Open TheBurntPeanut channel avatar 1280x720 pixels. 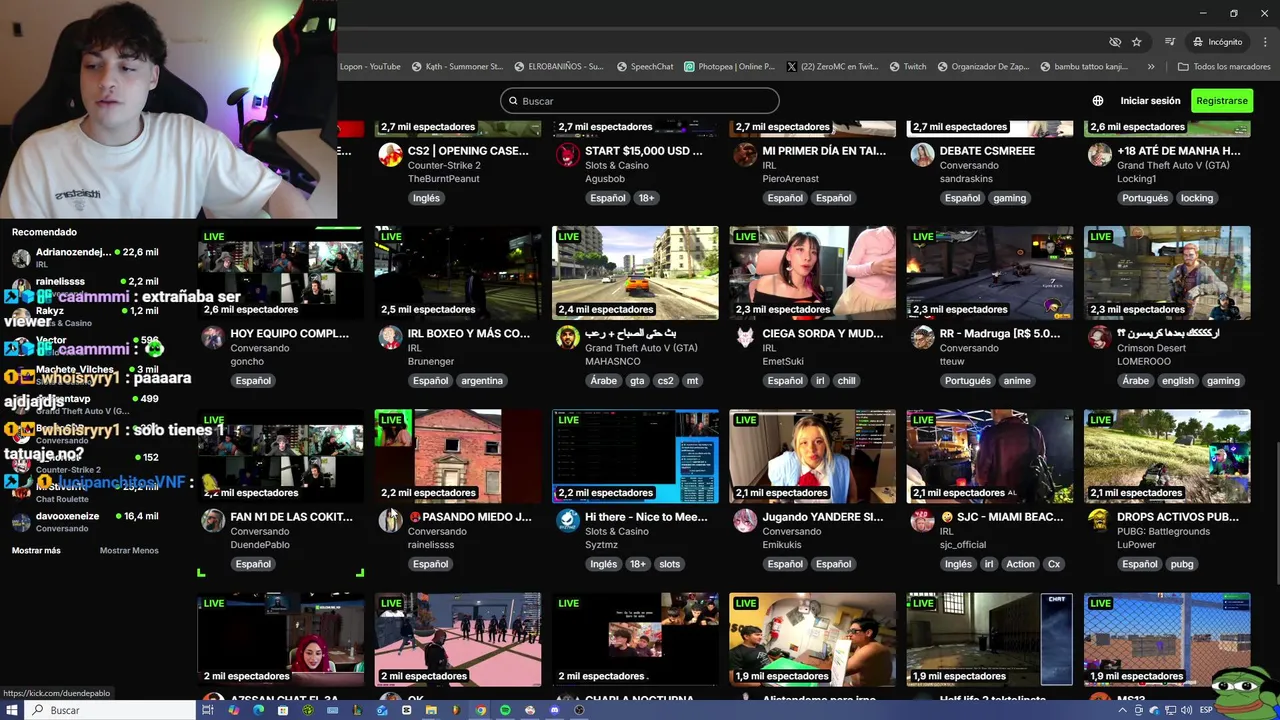pos(390,155)
